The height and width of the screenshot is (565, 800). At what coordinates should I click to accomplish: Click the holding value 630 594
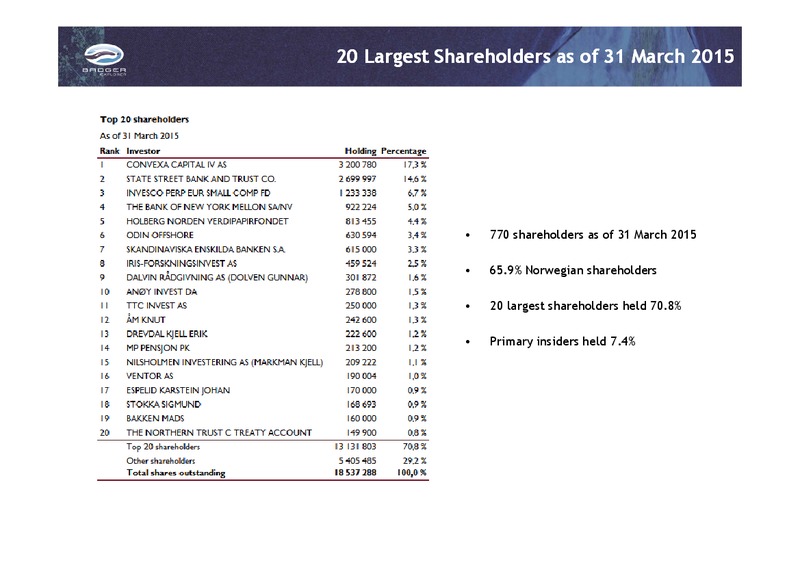pos(361,235)
